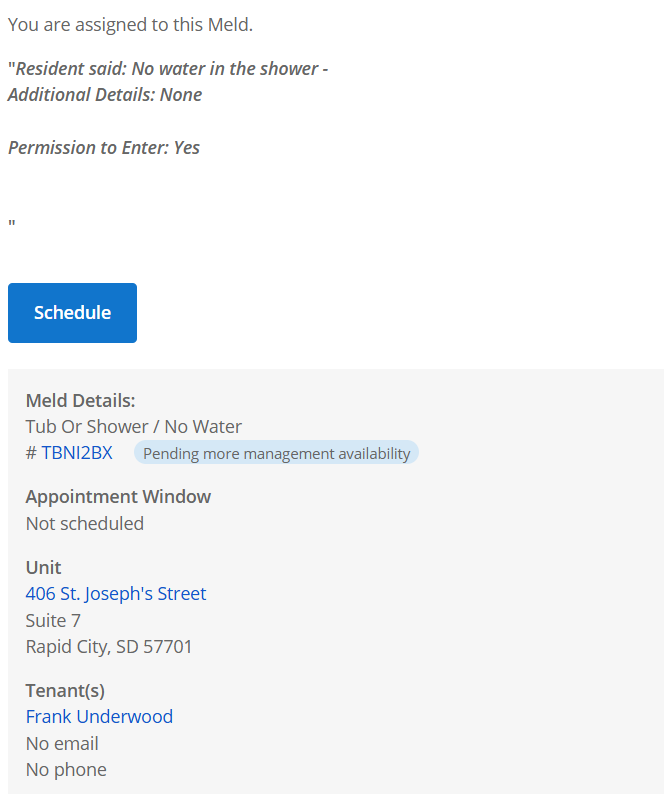
Task: Click the No phone text
Action: (66, 770)
